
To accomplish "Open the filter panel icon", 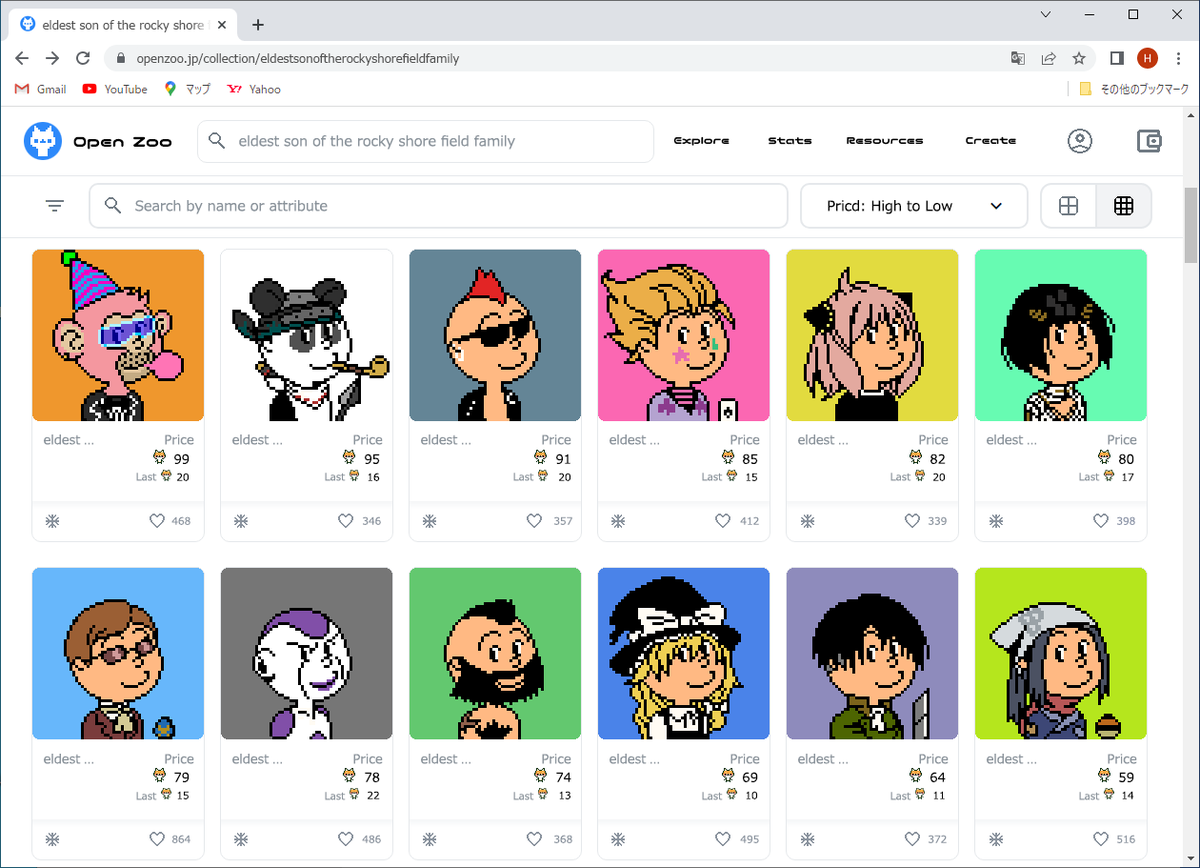I will coord(55,206).
